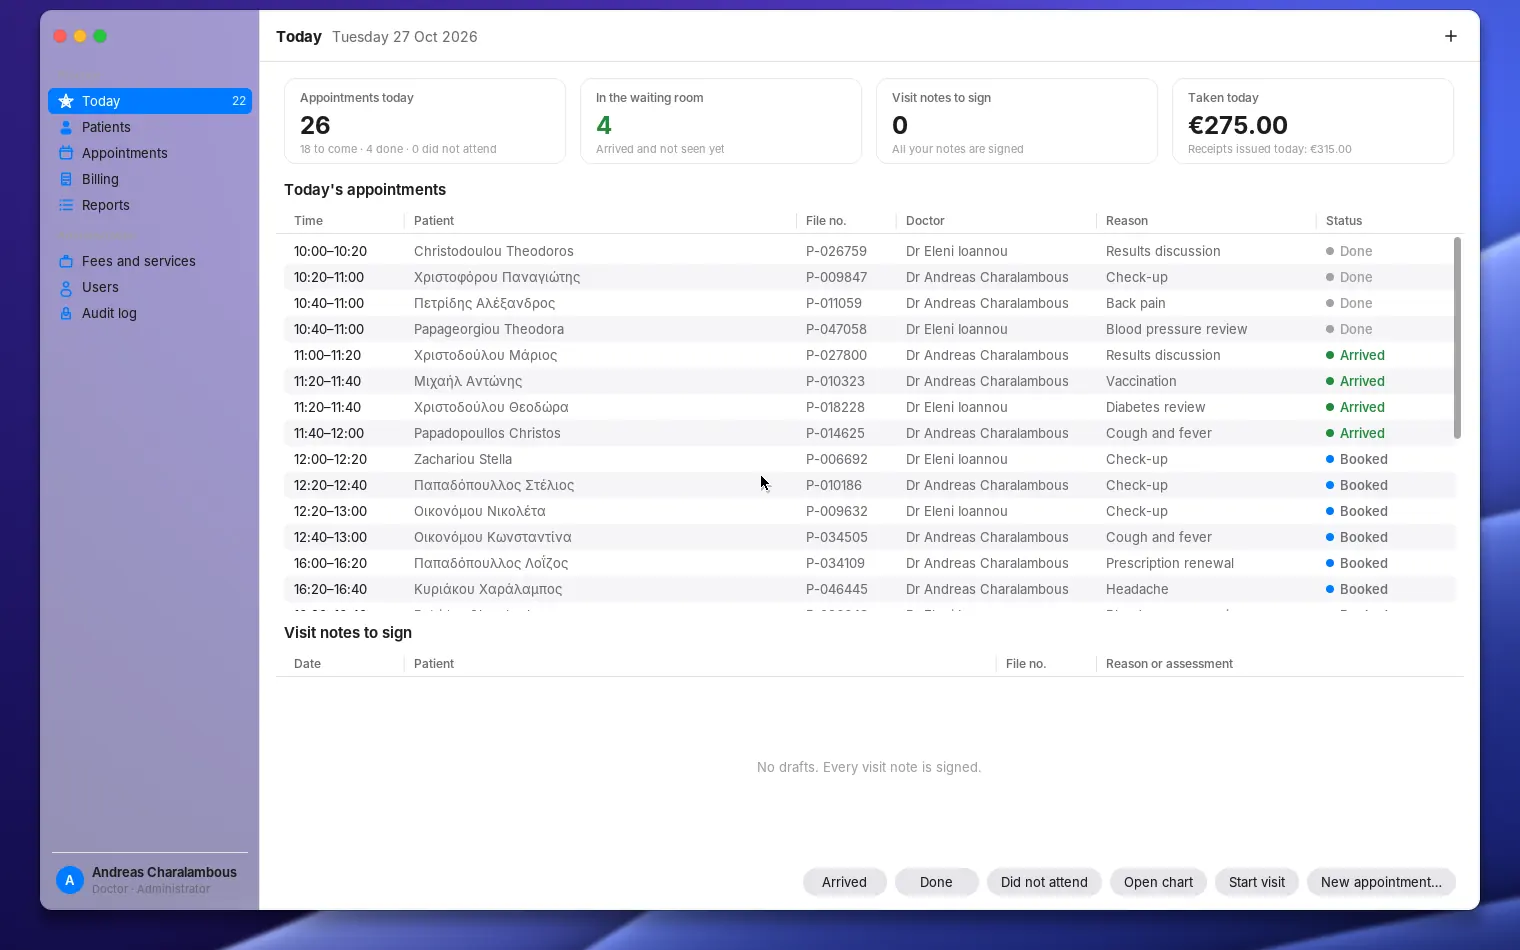The width and height of the screenshot is (1520, 950).
Task: Click the Diabetes review reason cell
Action: click(1155, 407)
